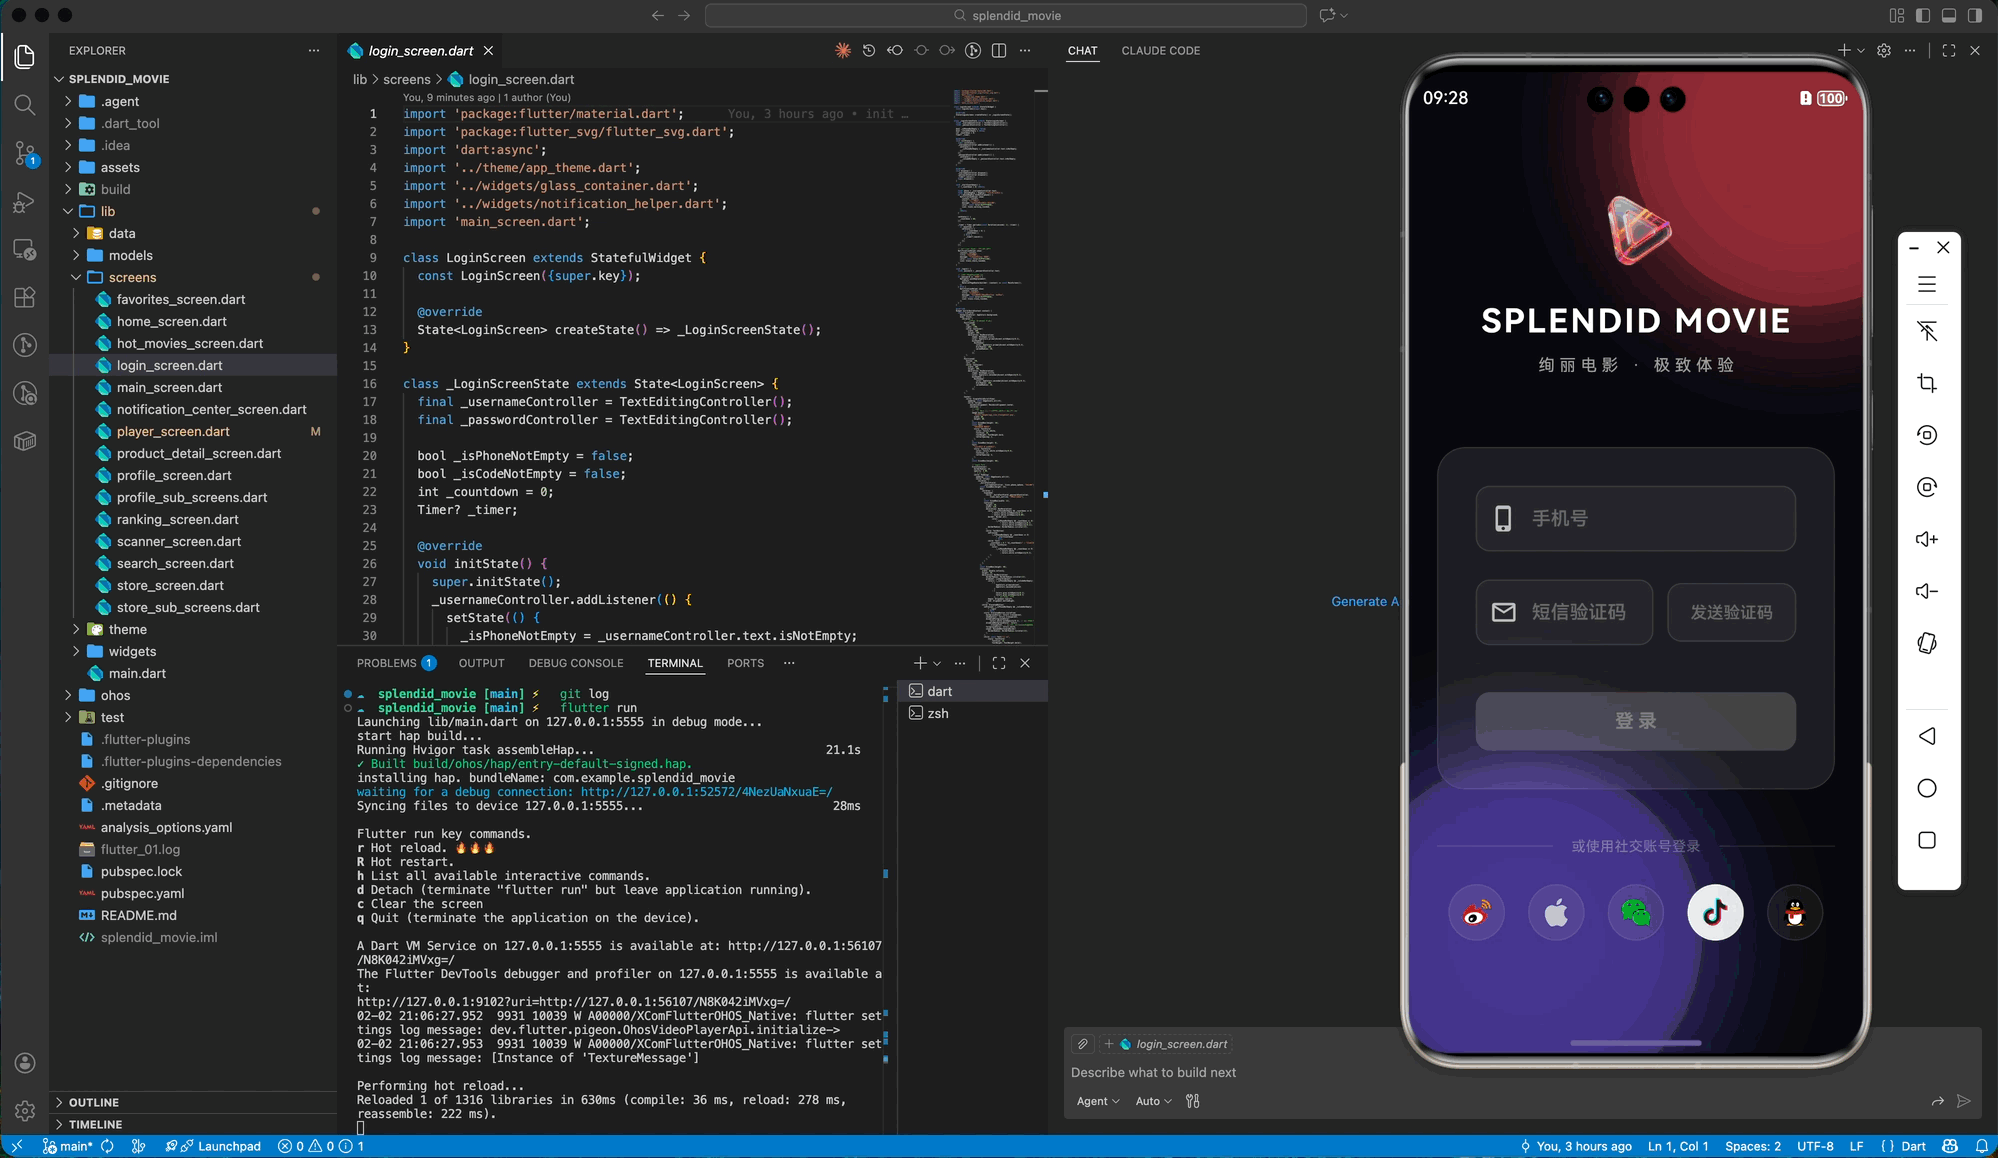The width and height of the screenshot is (1998, 1158).
Task: Toggle the primary side bar layout button
Action: point(1922,15)
